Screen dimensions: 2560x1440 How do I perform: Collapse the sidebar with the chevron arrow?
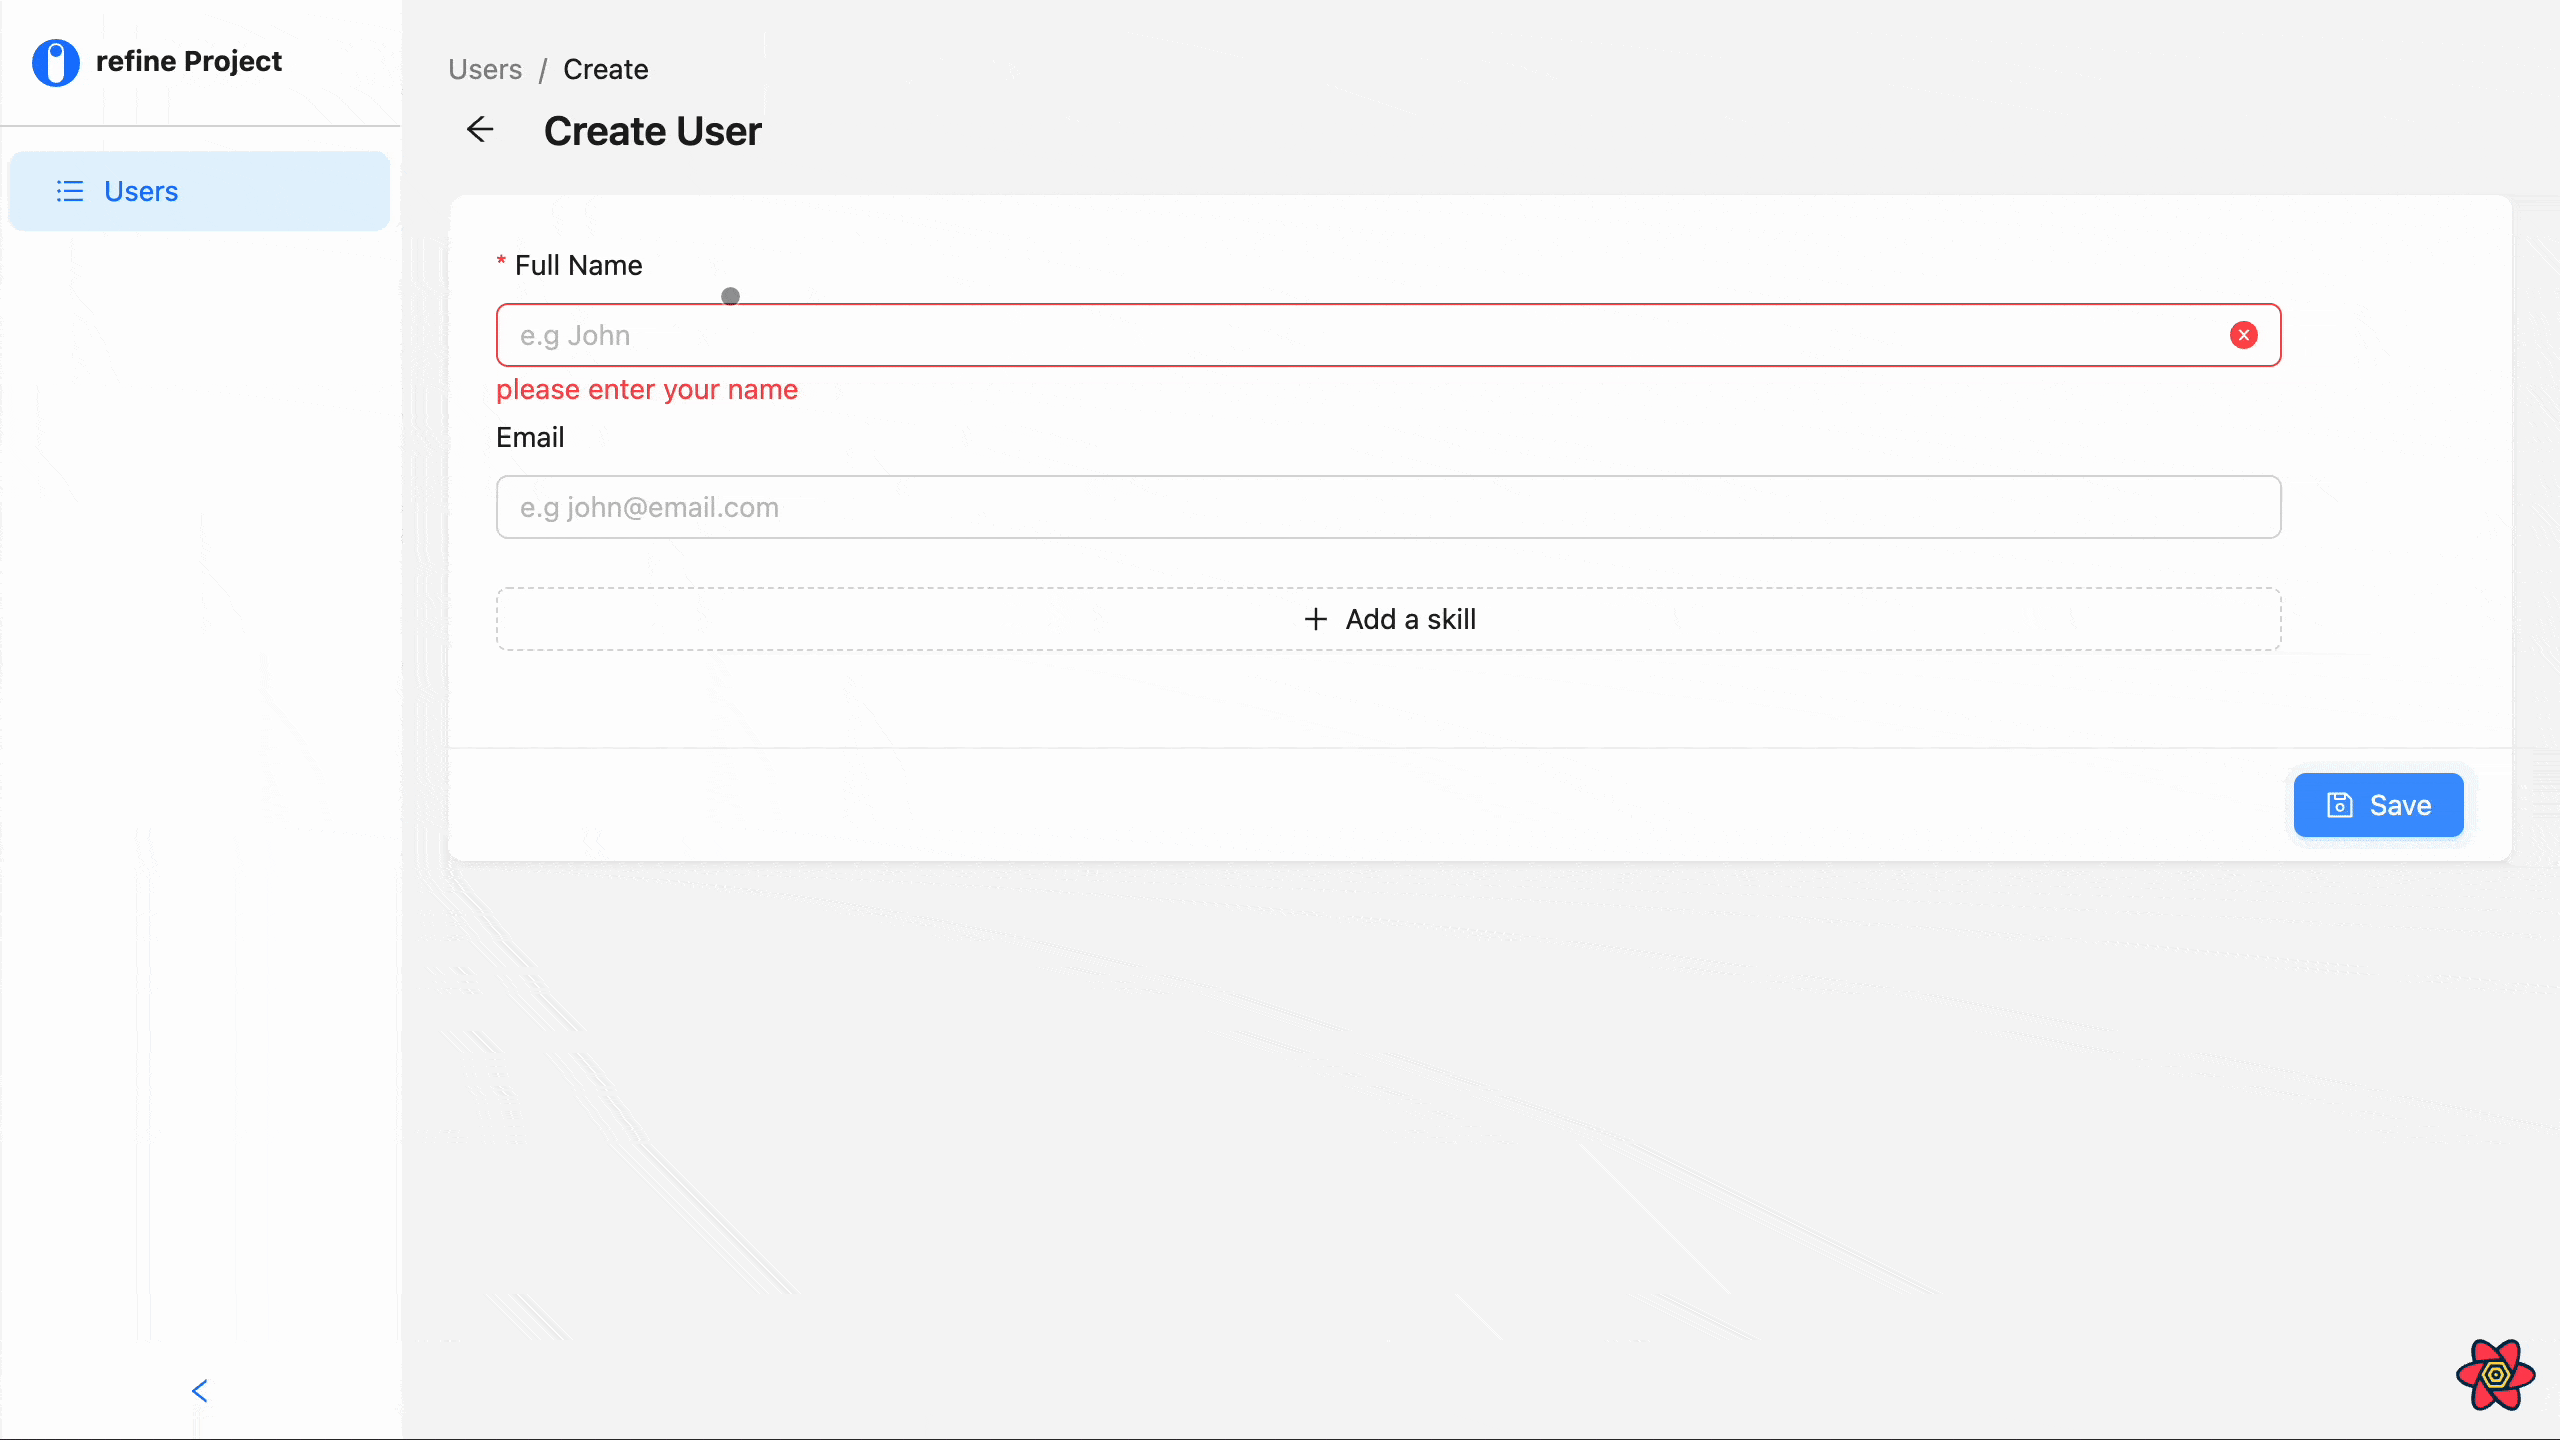pyautogui.click(x=200, y=1391)
